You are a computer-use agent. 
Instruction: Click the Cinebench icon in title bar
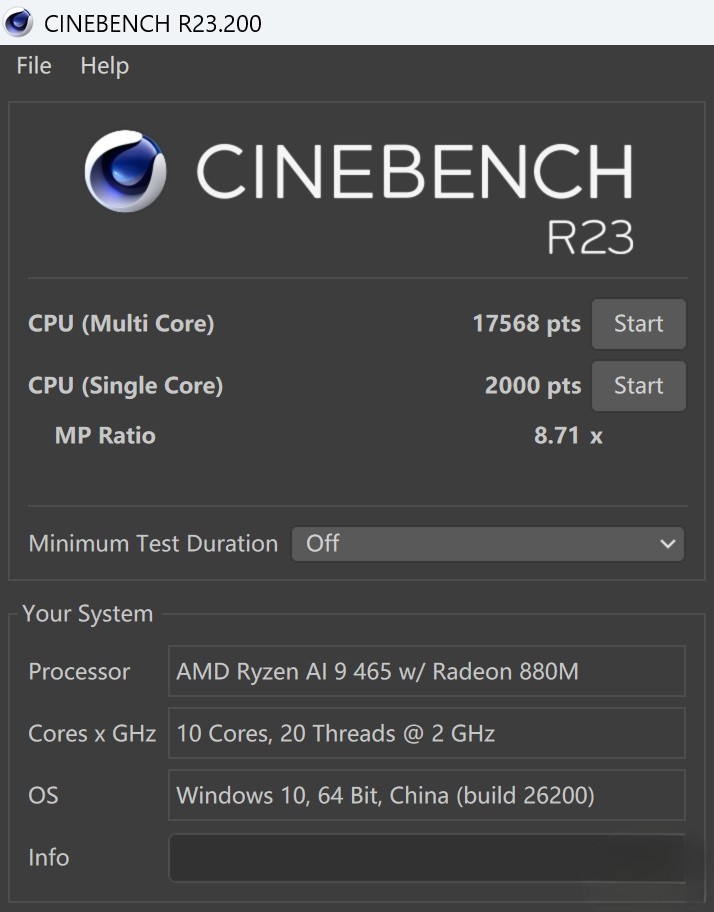click(18, 22)
